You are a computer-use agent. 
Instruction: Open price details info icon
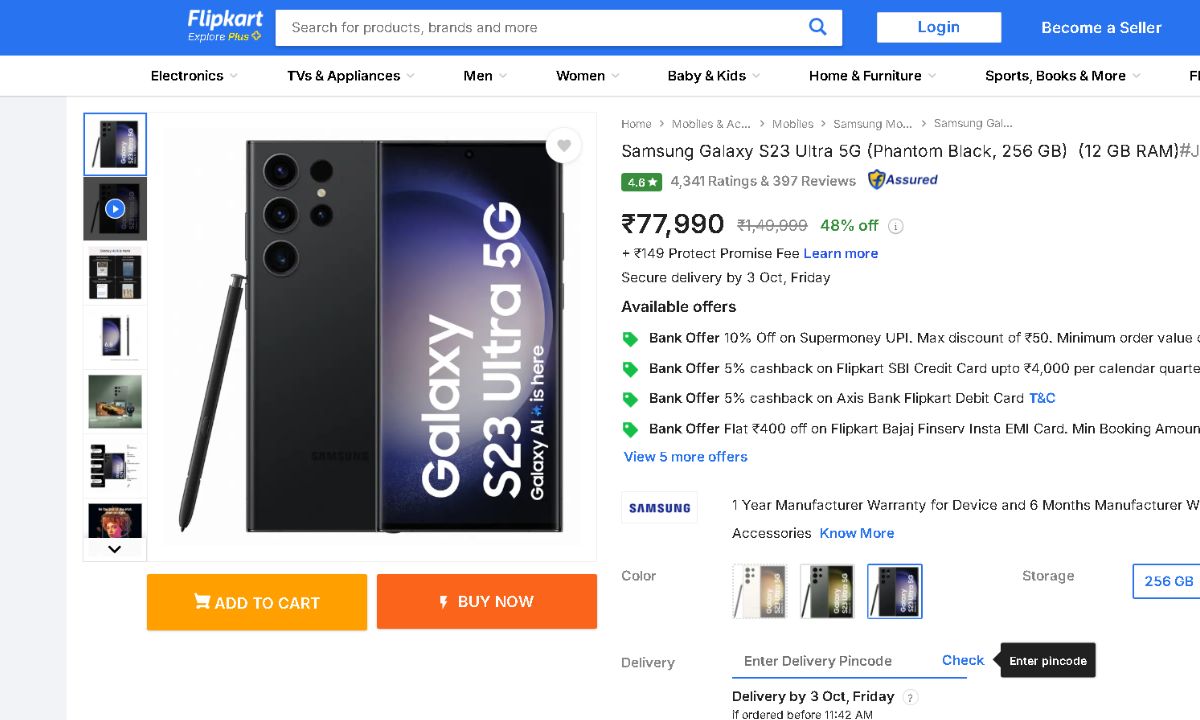coord(896,226)
